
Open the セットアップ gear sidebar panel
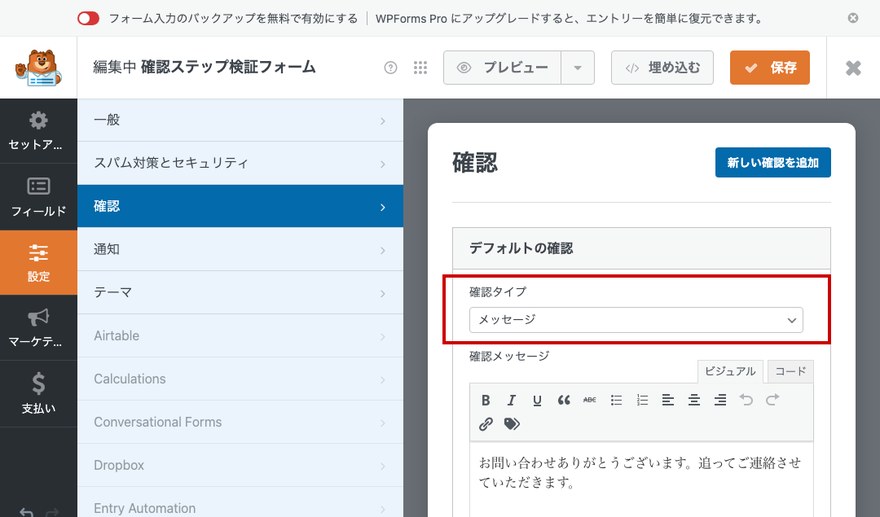click(38, 131)
